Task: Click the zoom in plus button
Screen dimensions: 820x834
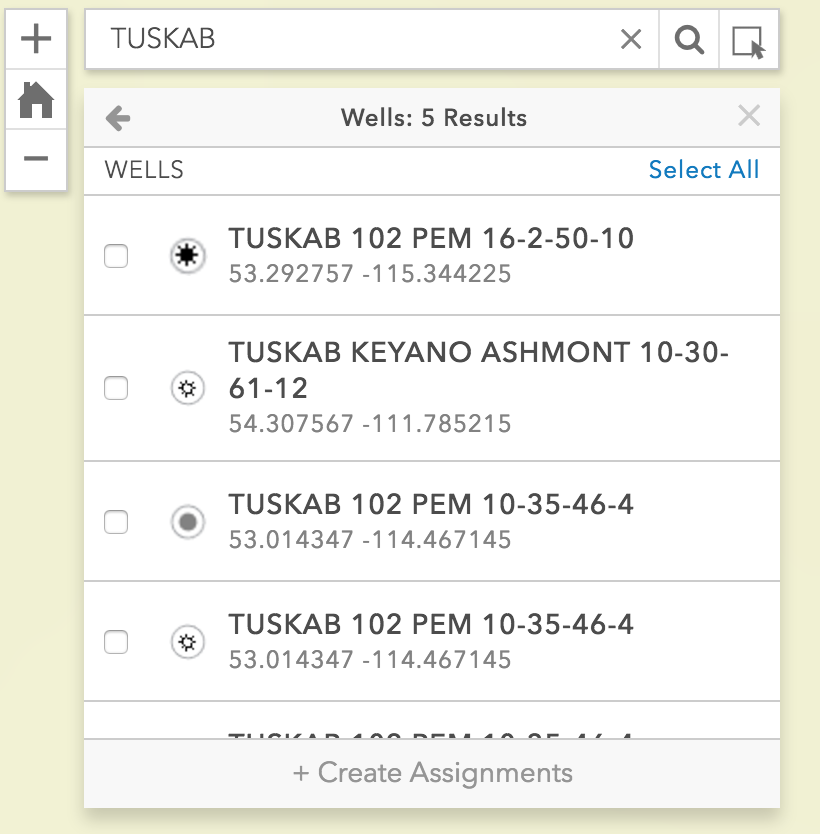Action: [36, 40]
